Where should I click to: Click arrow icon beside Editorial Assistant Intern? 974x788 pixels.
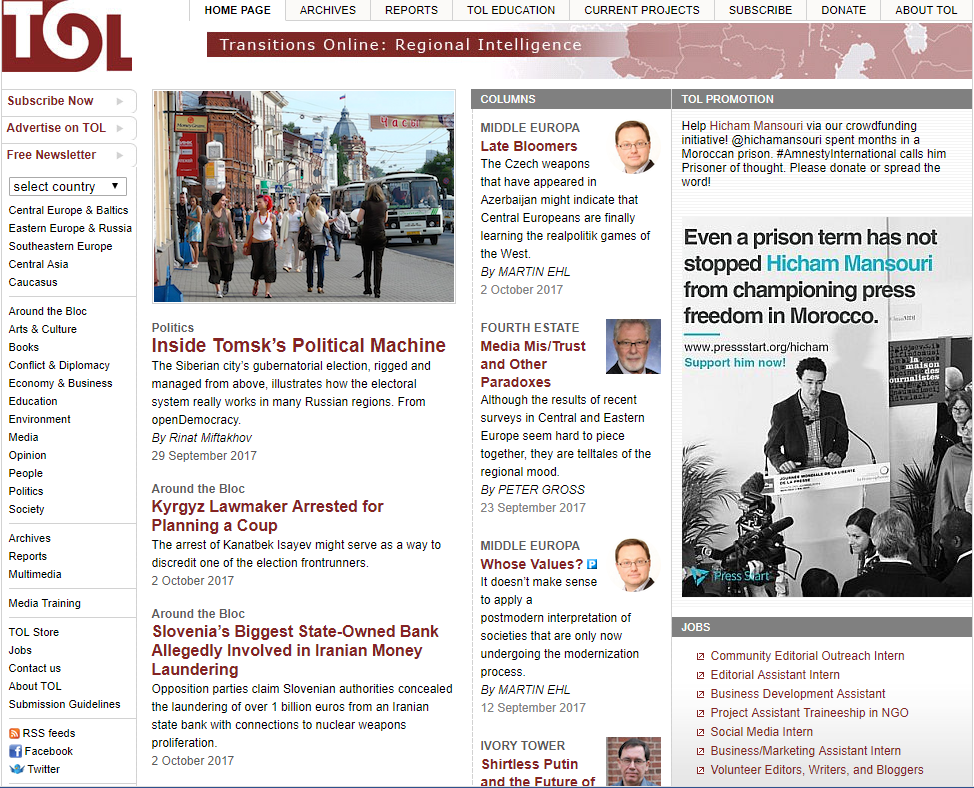[701, 675]
